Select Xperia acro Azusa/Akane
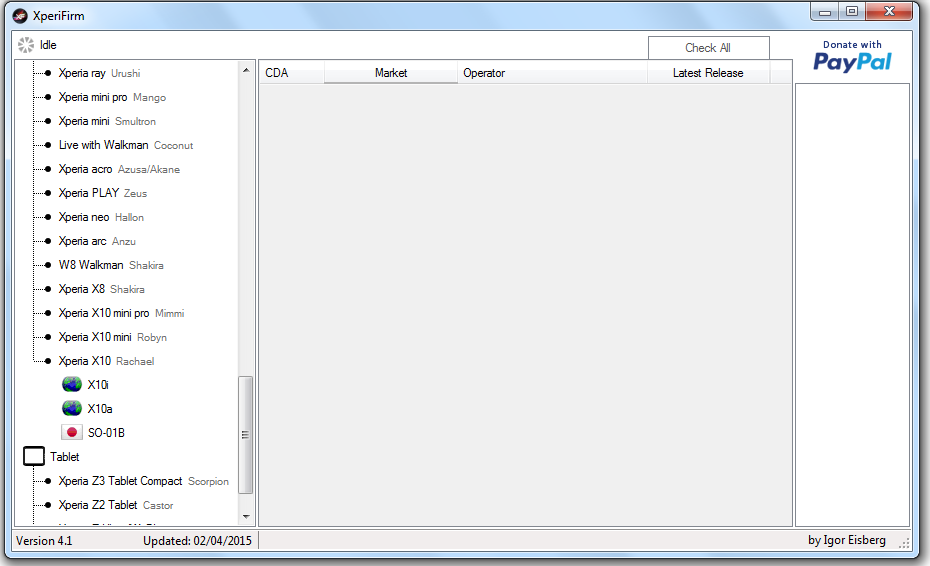930x566 pixels. coord(119,169)
